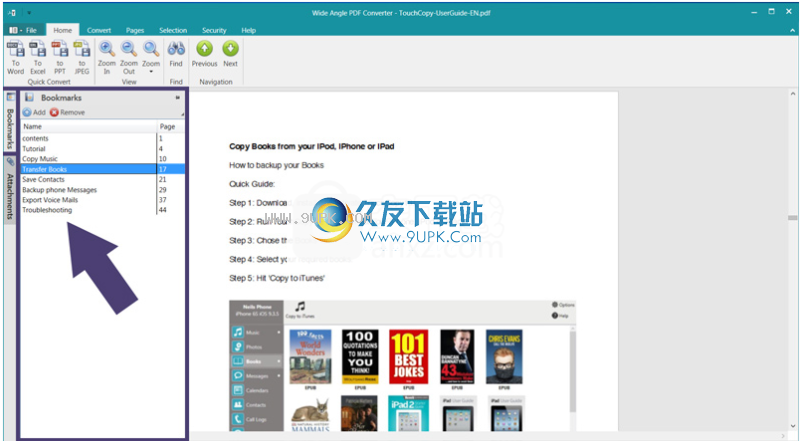Viewport: 801px width, 441px height.
Task: Go to Next page
Action: [x=230, y=54]
